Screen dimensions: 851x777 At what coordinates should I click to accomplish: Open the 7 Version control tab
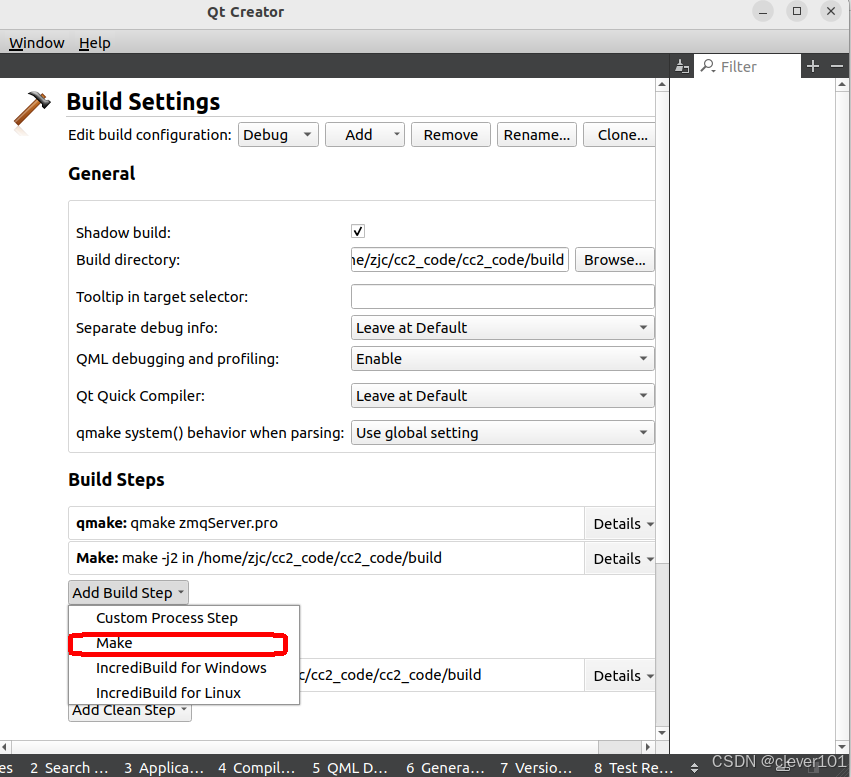click(536, 768)
